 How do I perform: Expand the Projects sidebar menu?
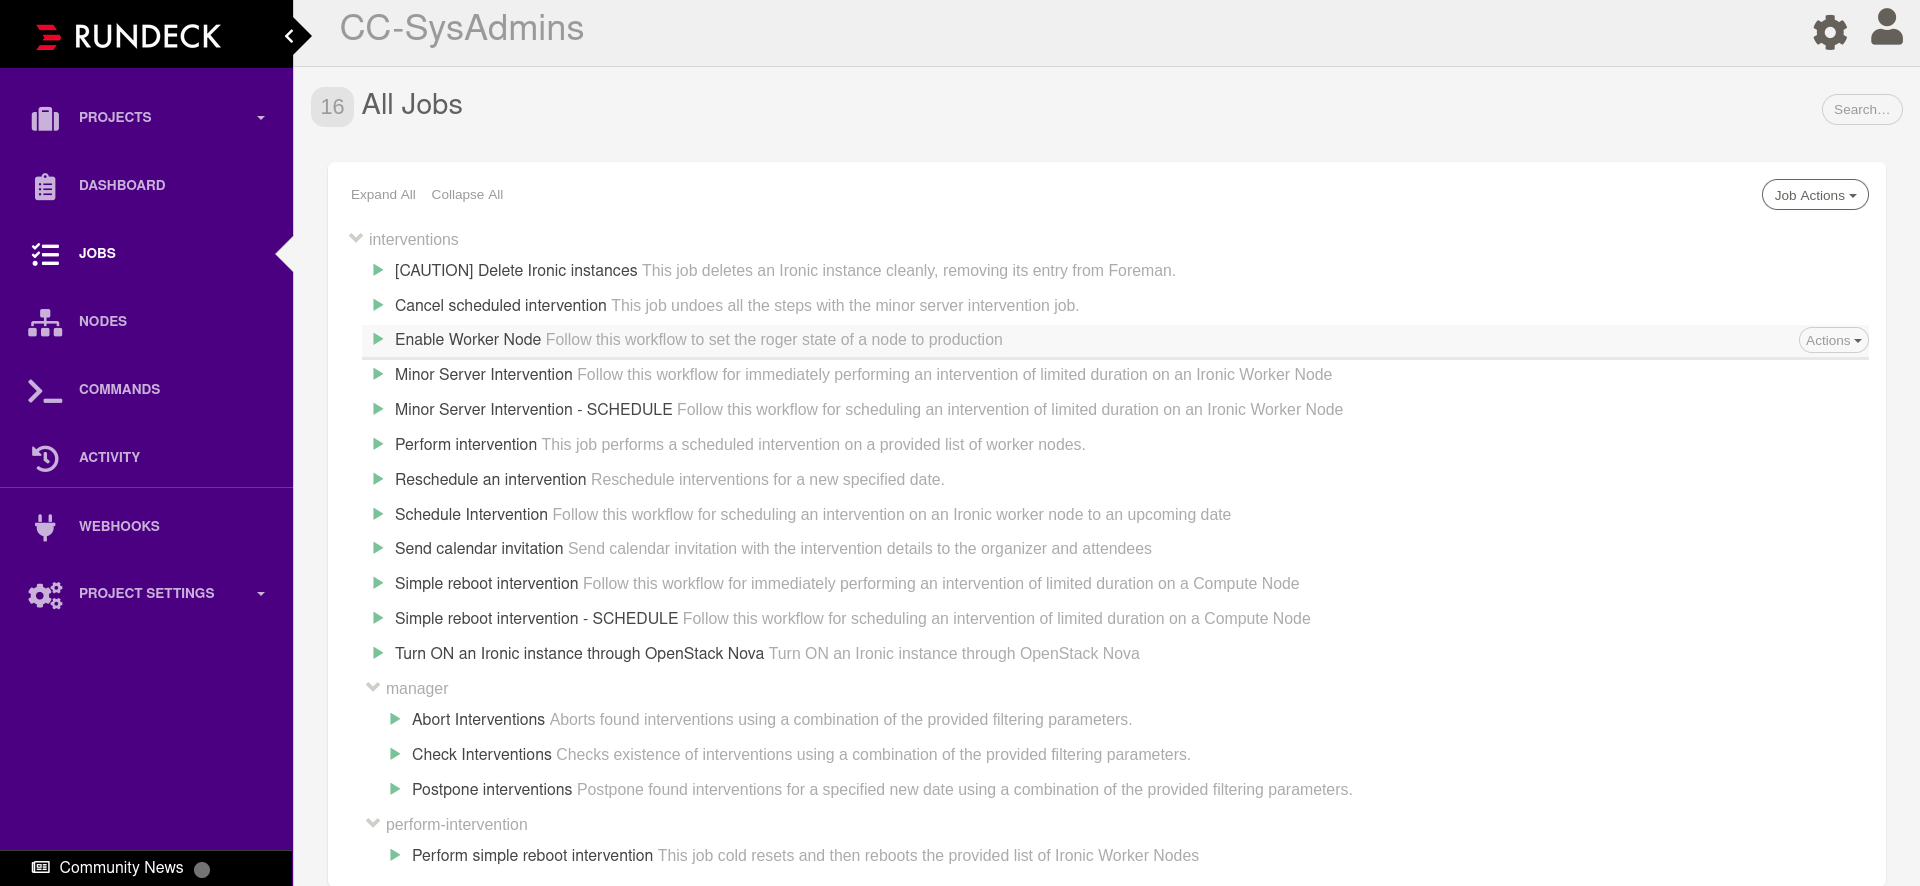[147, 118]
